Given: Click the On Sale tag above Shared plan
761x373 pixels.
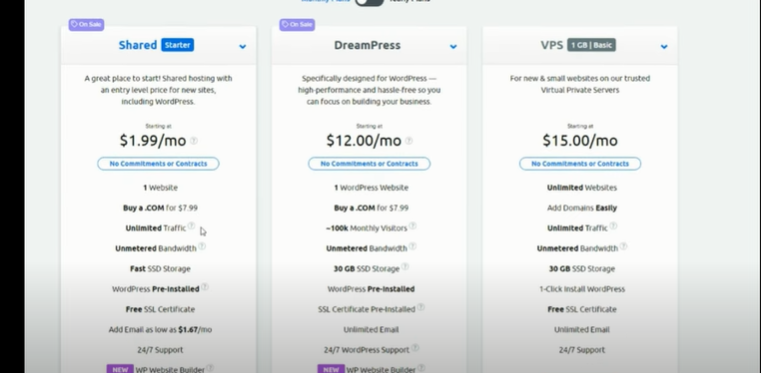Looking at the screenshot, I should tap(86, 24).
